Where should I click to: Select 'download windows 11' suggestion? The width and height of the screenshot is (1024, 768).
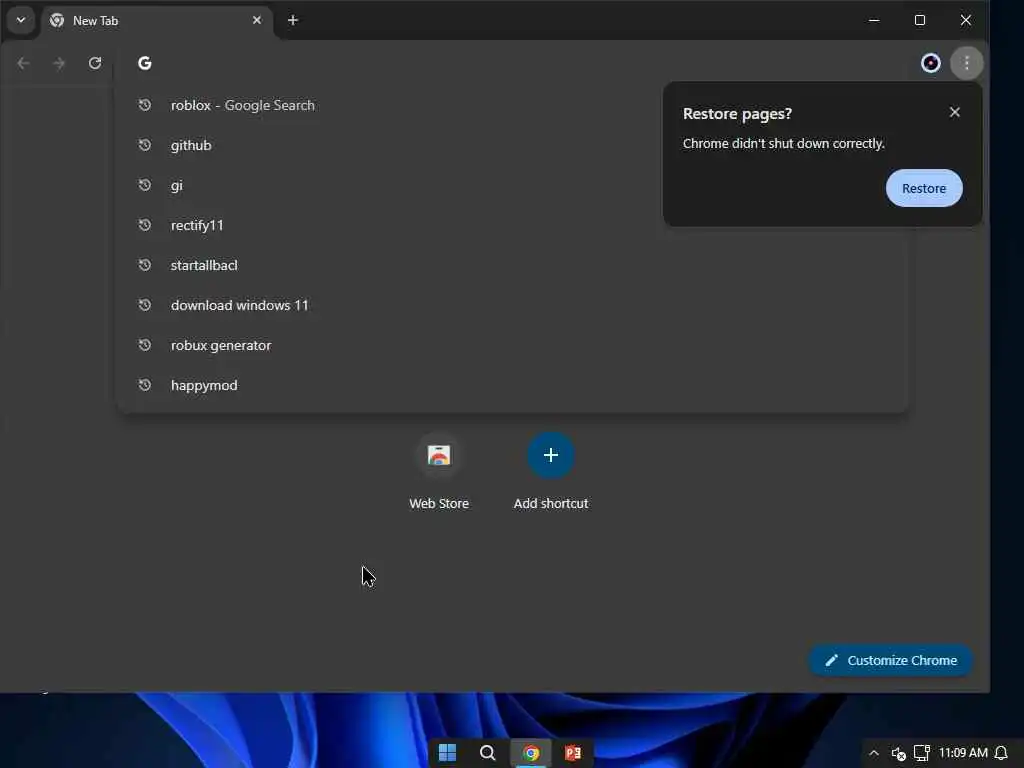512,305
